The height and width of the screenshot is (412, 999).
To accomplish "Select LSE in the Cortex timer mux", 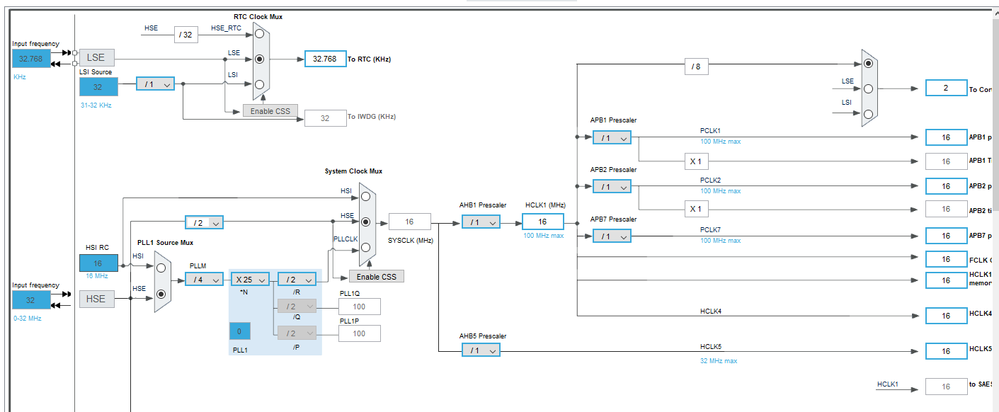I will (x=868, y=89).
